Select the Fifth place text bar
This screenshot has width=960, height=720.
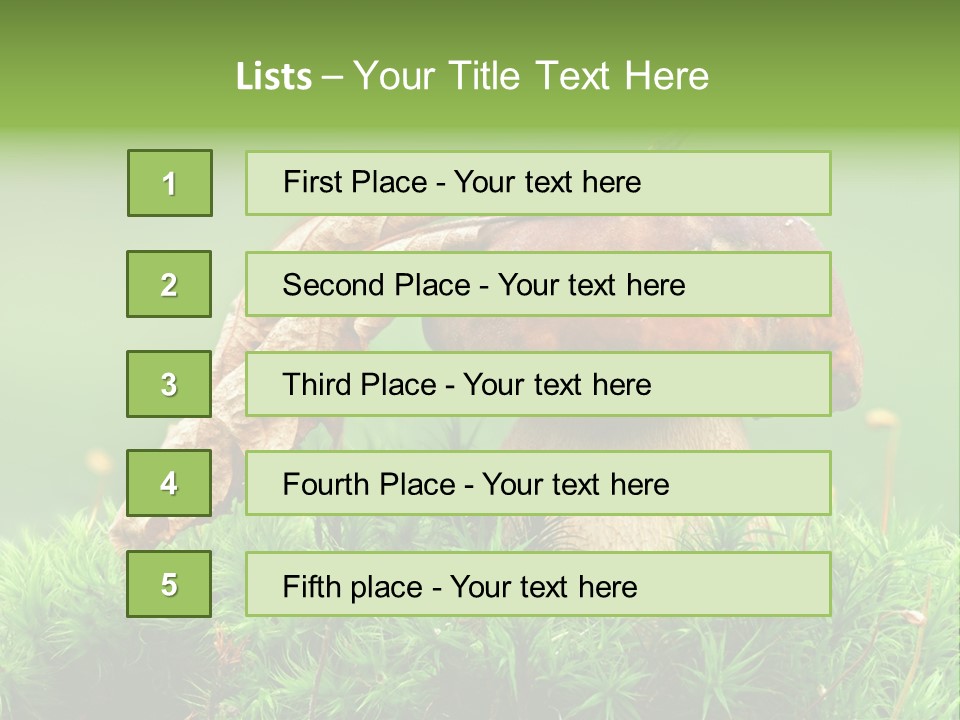click(x=538, y=583)
